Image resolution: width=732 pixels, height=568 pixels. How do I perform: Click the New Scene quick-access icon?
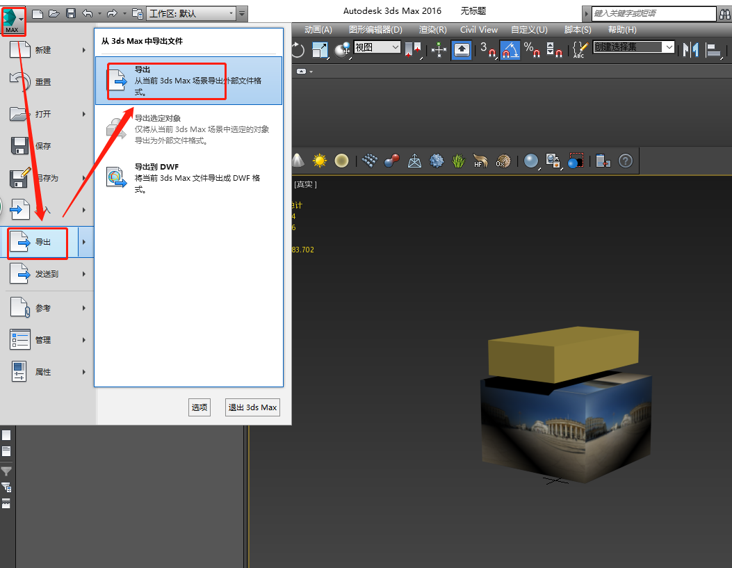[x=37, y=14]
